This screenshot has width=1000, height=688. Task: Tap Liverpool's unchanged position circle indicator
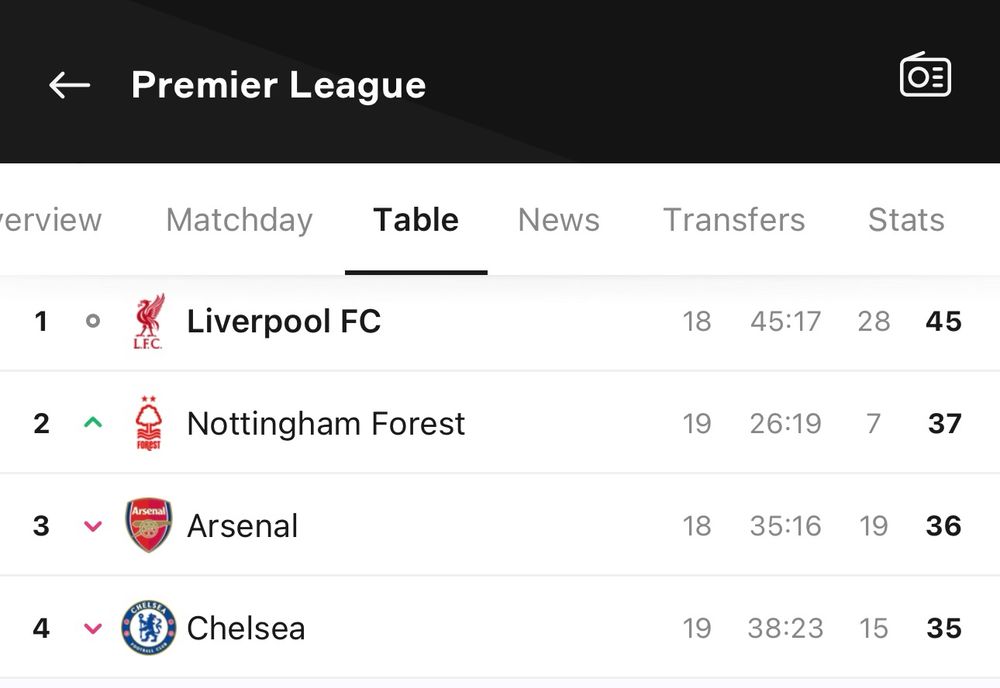click(x=93, y=321)
